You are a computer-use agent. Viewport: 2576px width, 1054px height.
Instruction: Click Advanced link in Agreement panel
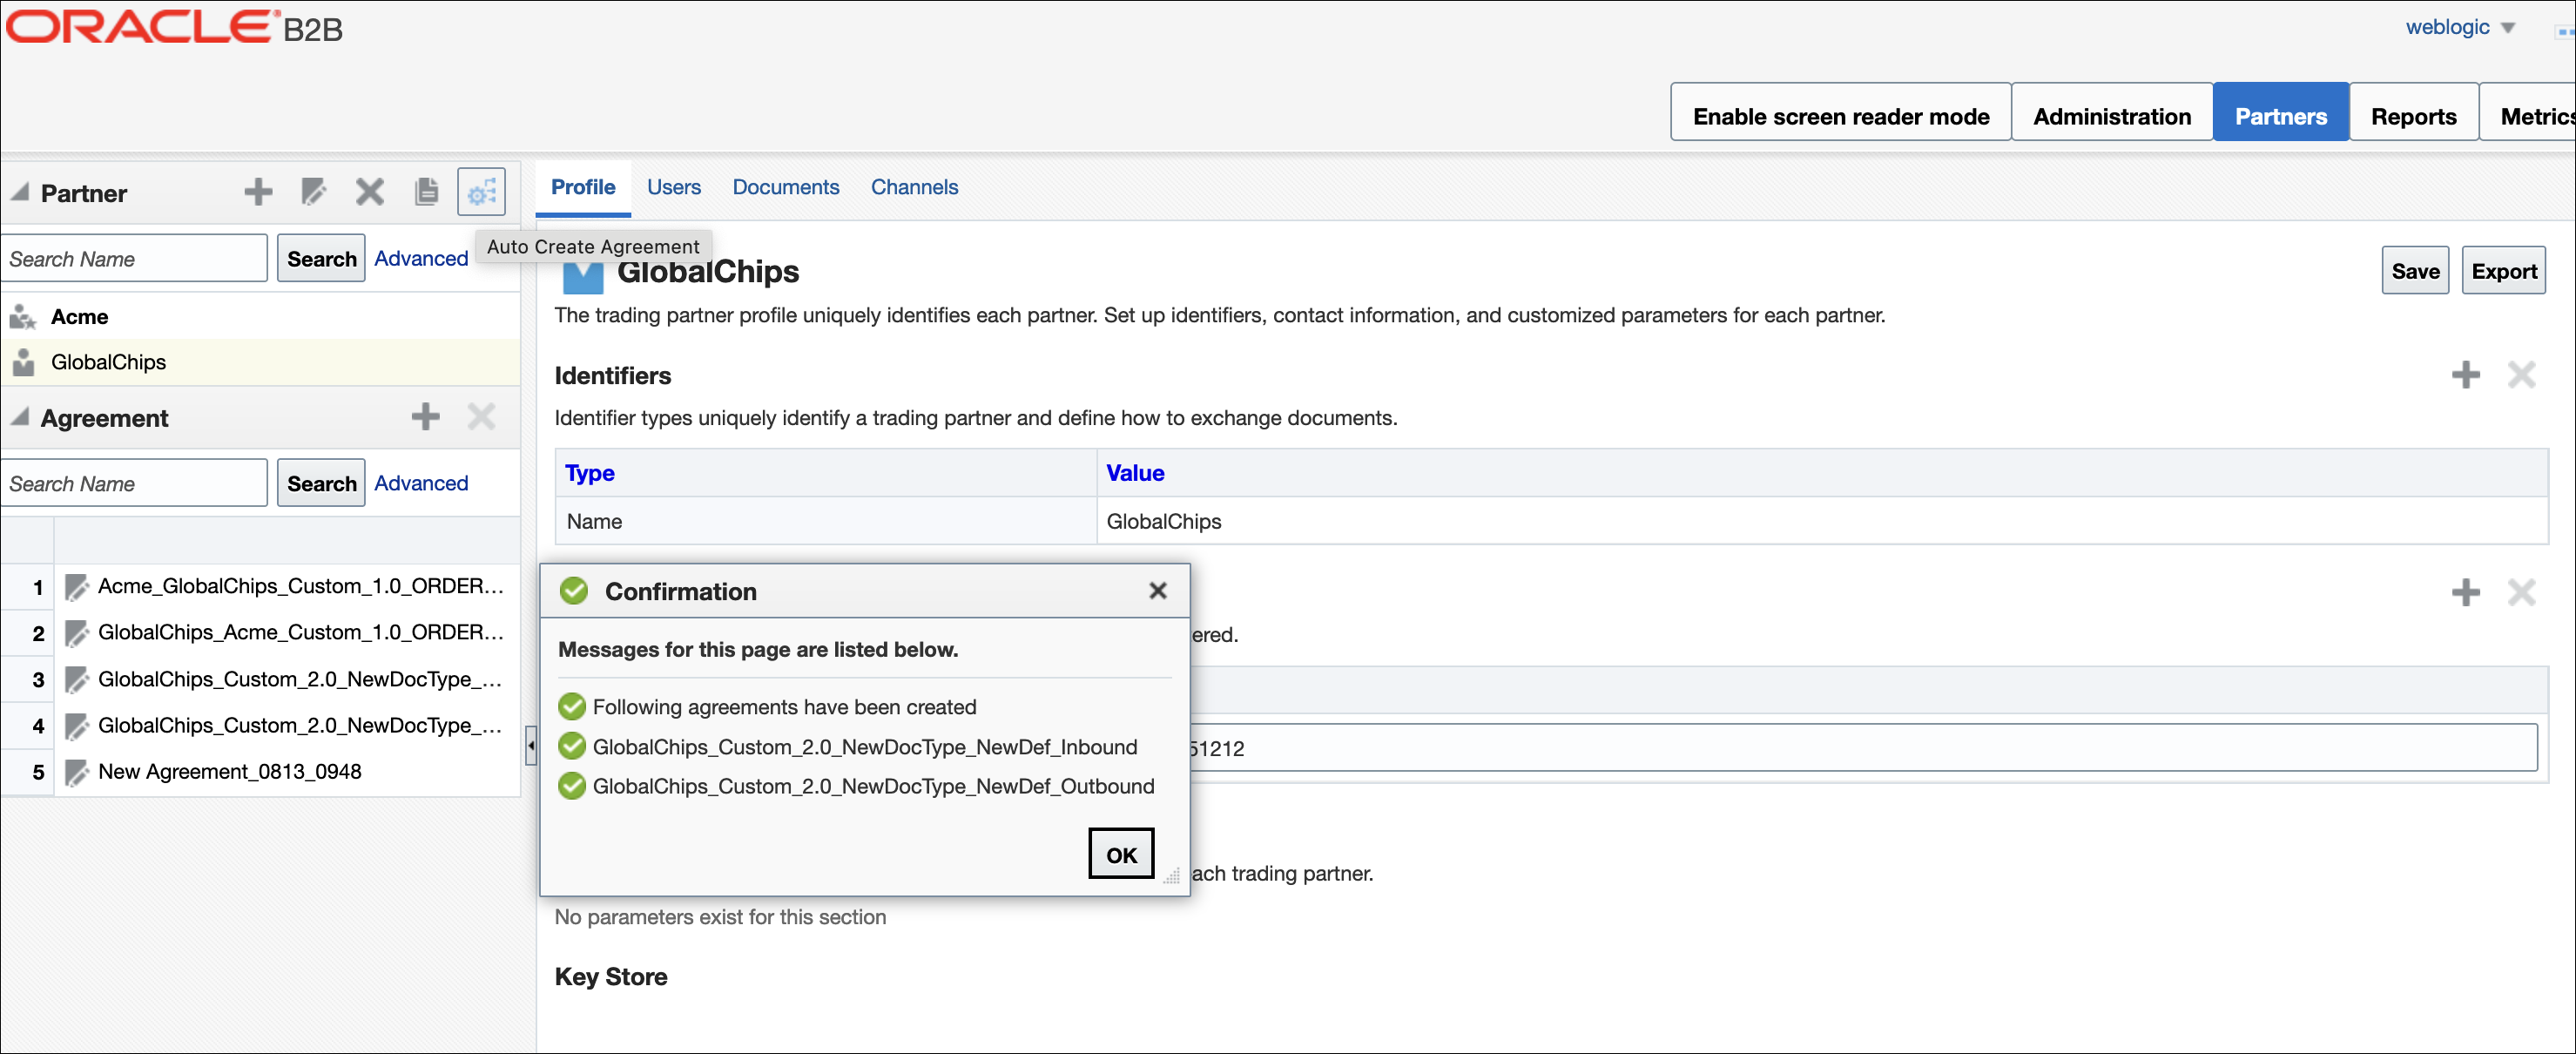pyautogui.click(x=421, y=483)
